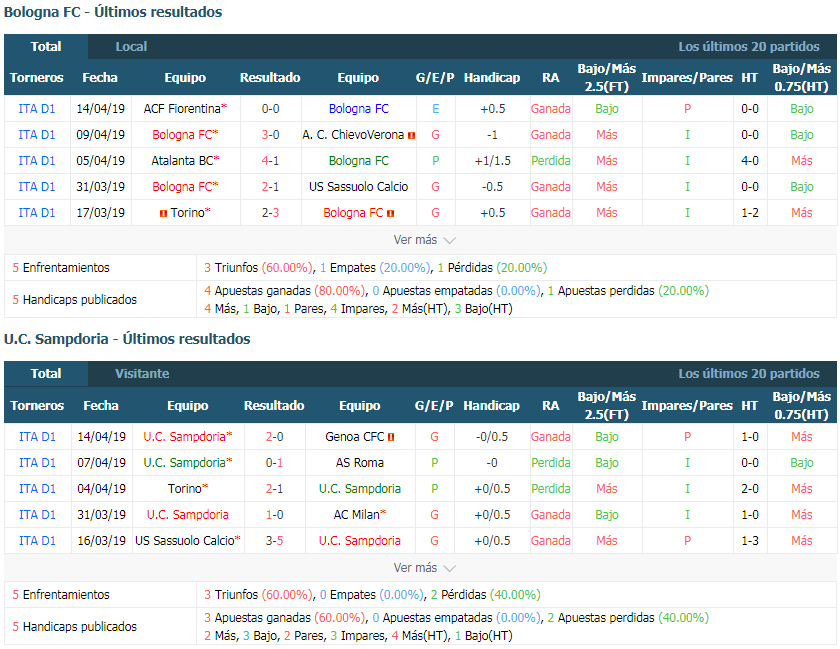This screenshot has height=649, width=840.
Task: Click Handicap header in Sampdoria table
Action: tap(491, 406)
